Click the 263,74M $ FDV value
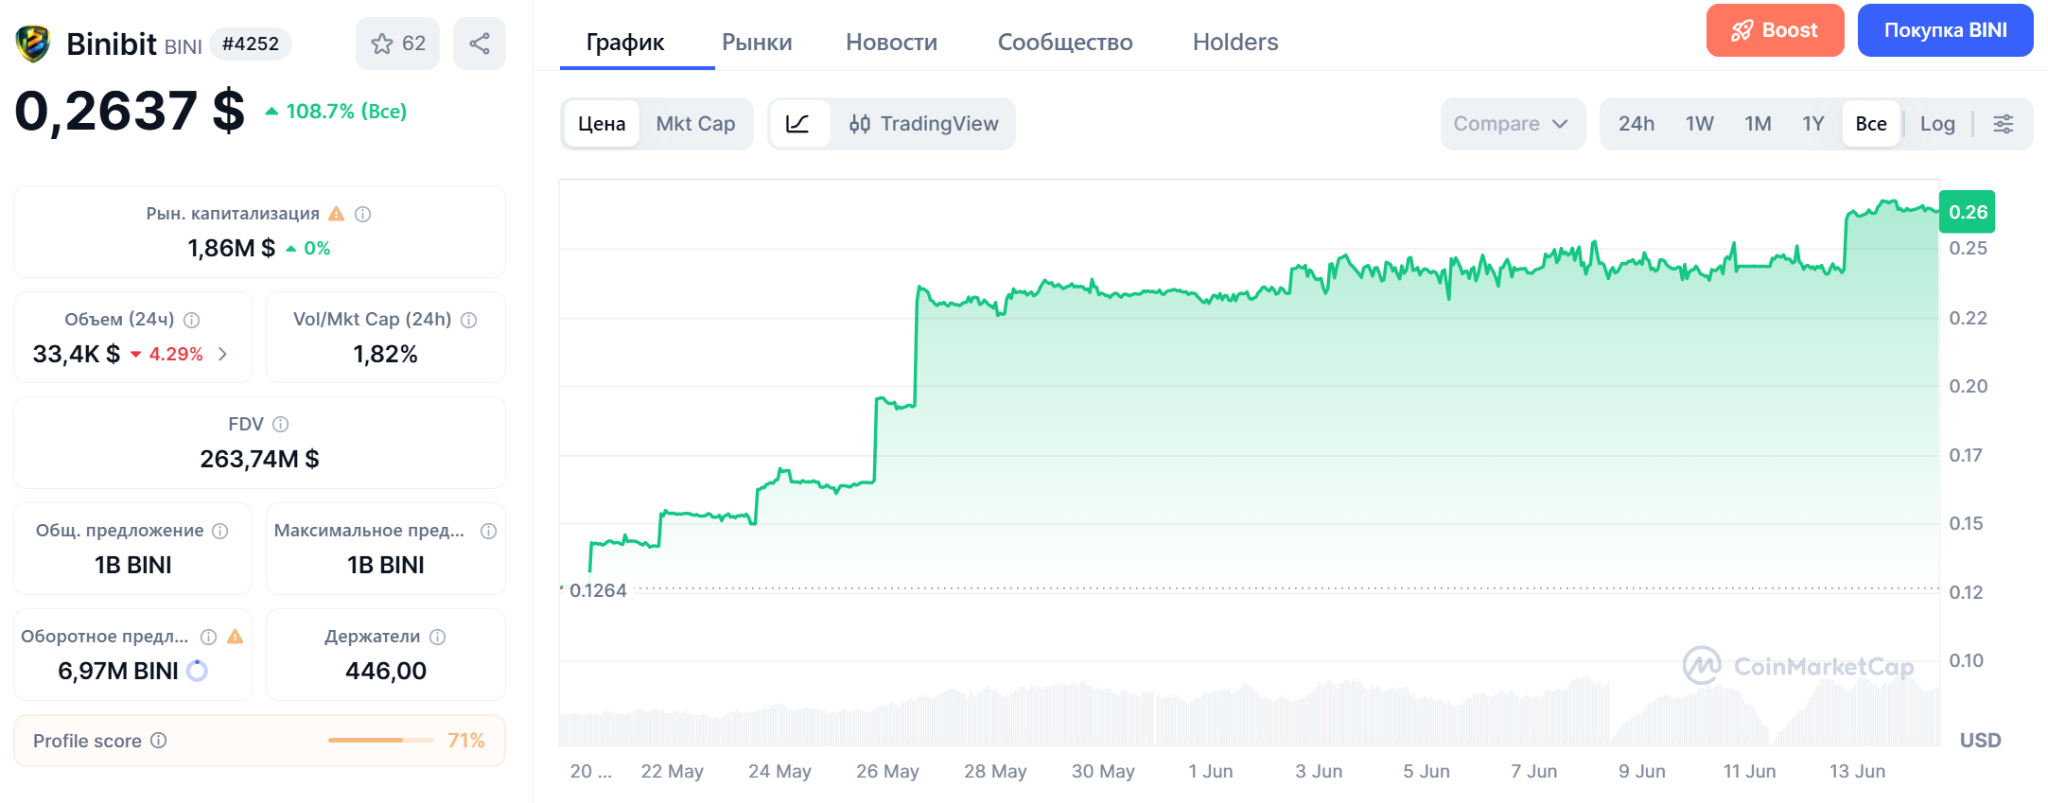2048x803 pixels. tap(260, 459)
